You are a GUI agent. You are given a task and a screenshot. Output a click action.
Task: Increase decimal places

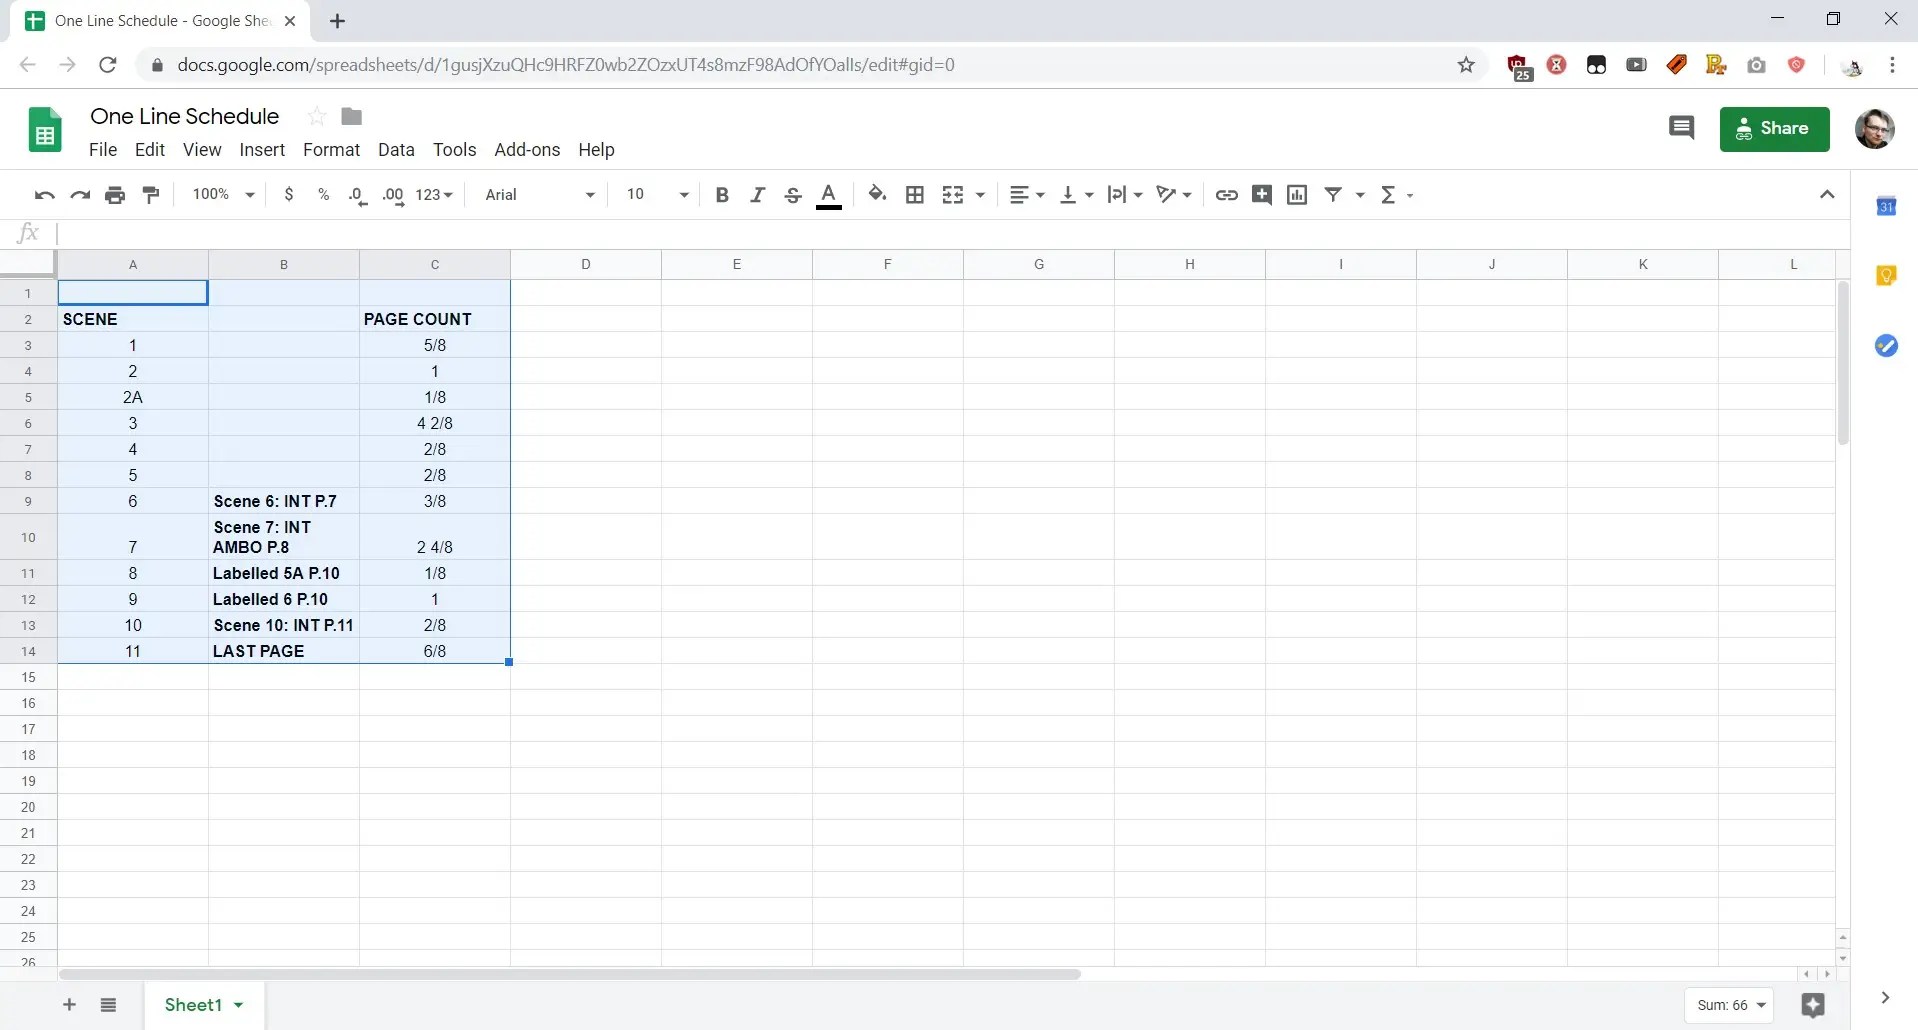pos(393,195)
